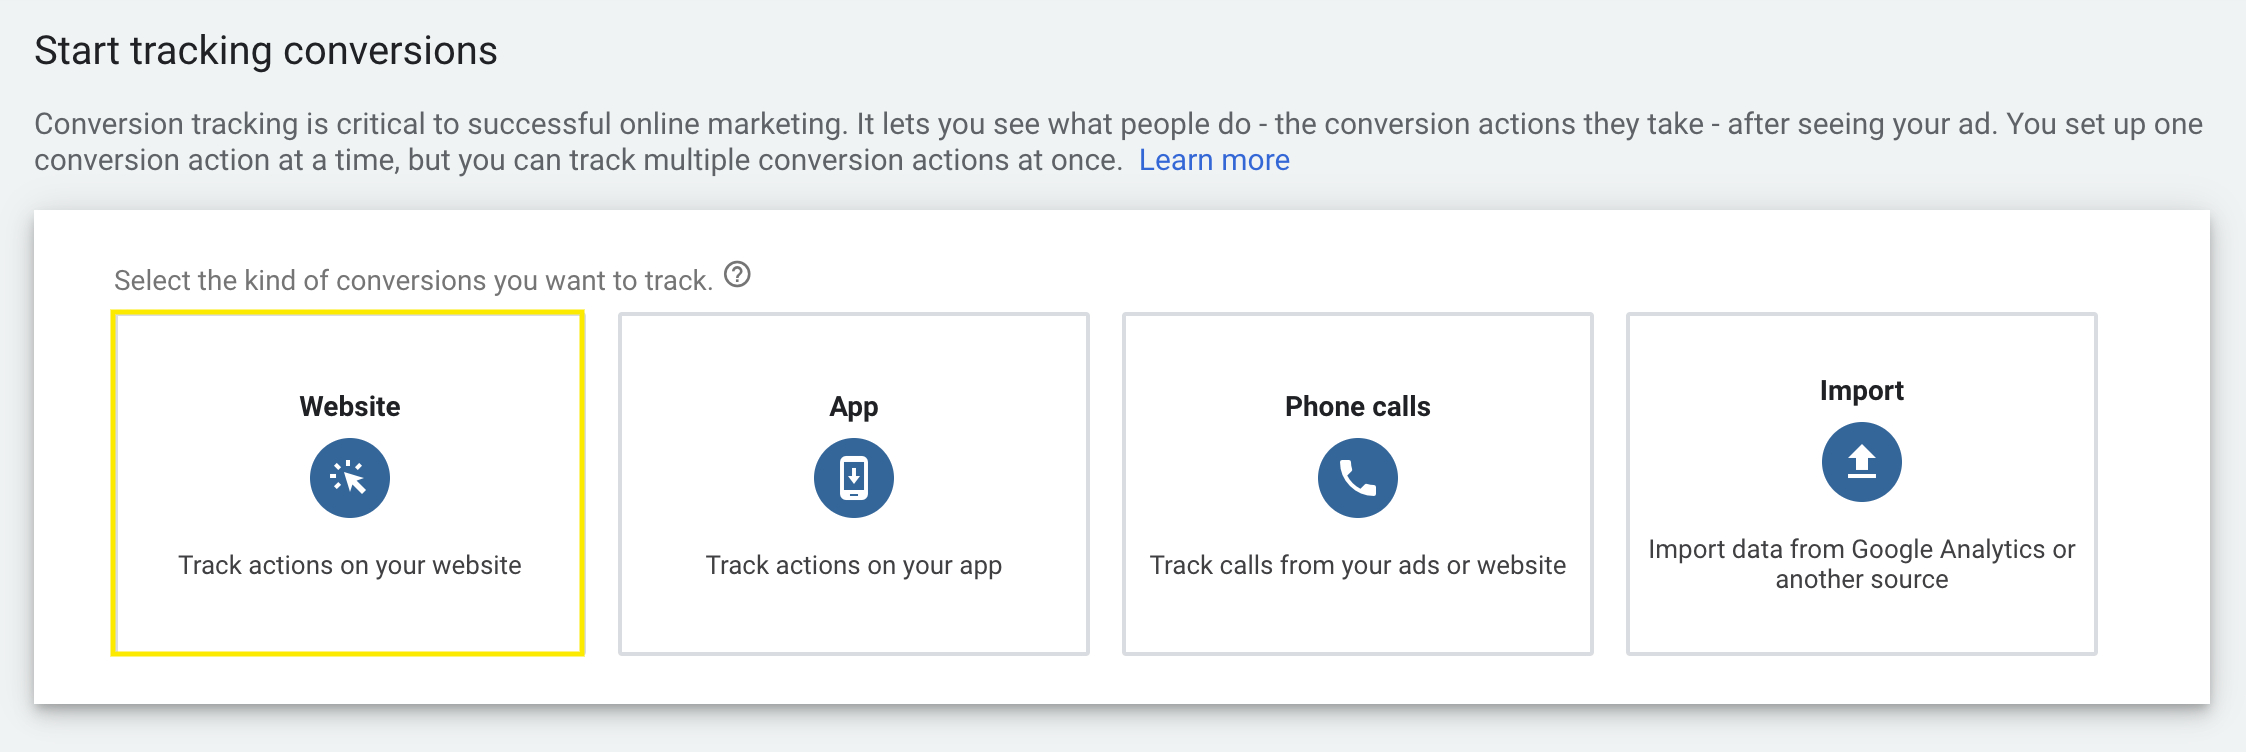Viewport: 2246px width, 752px height.
Task: Click the Website cursor-click icon
Action: (x=350, y=478)
